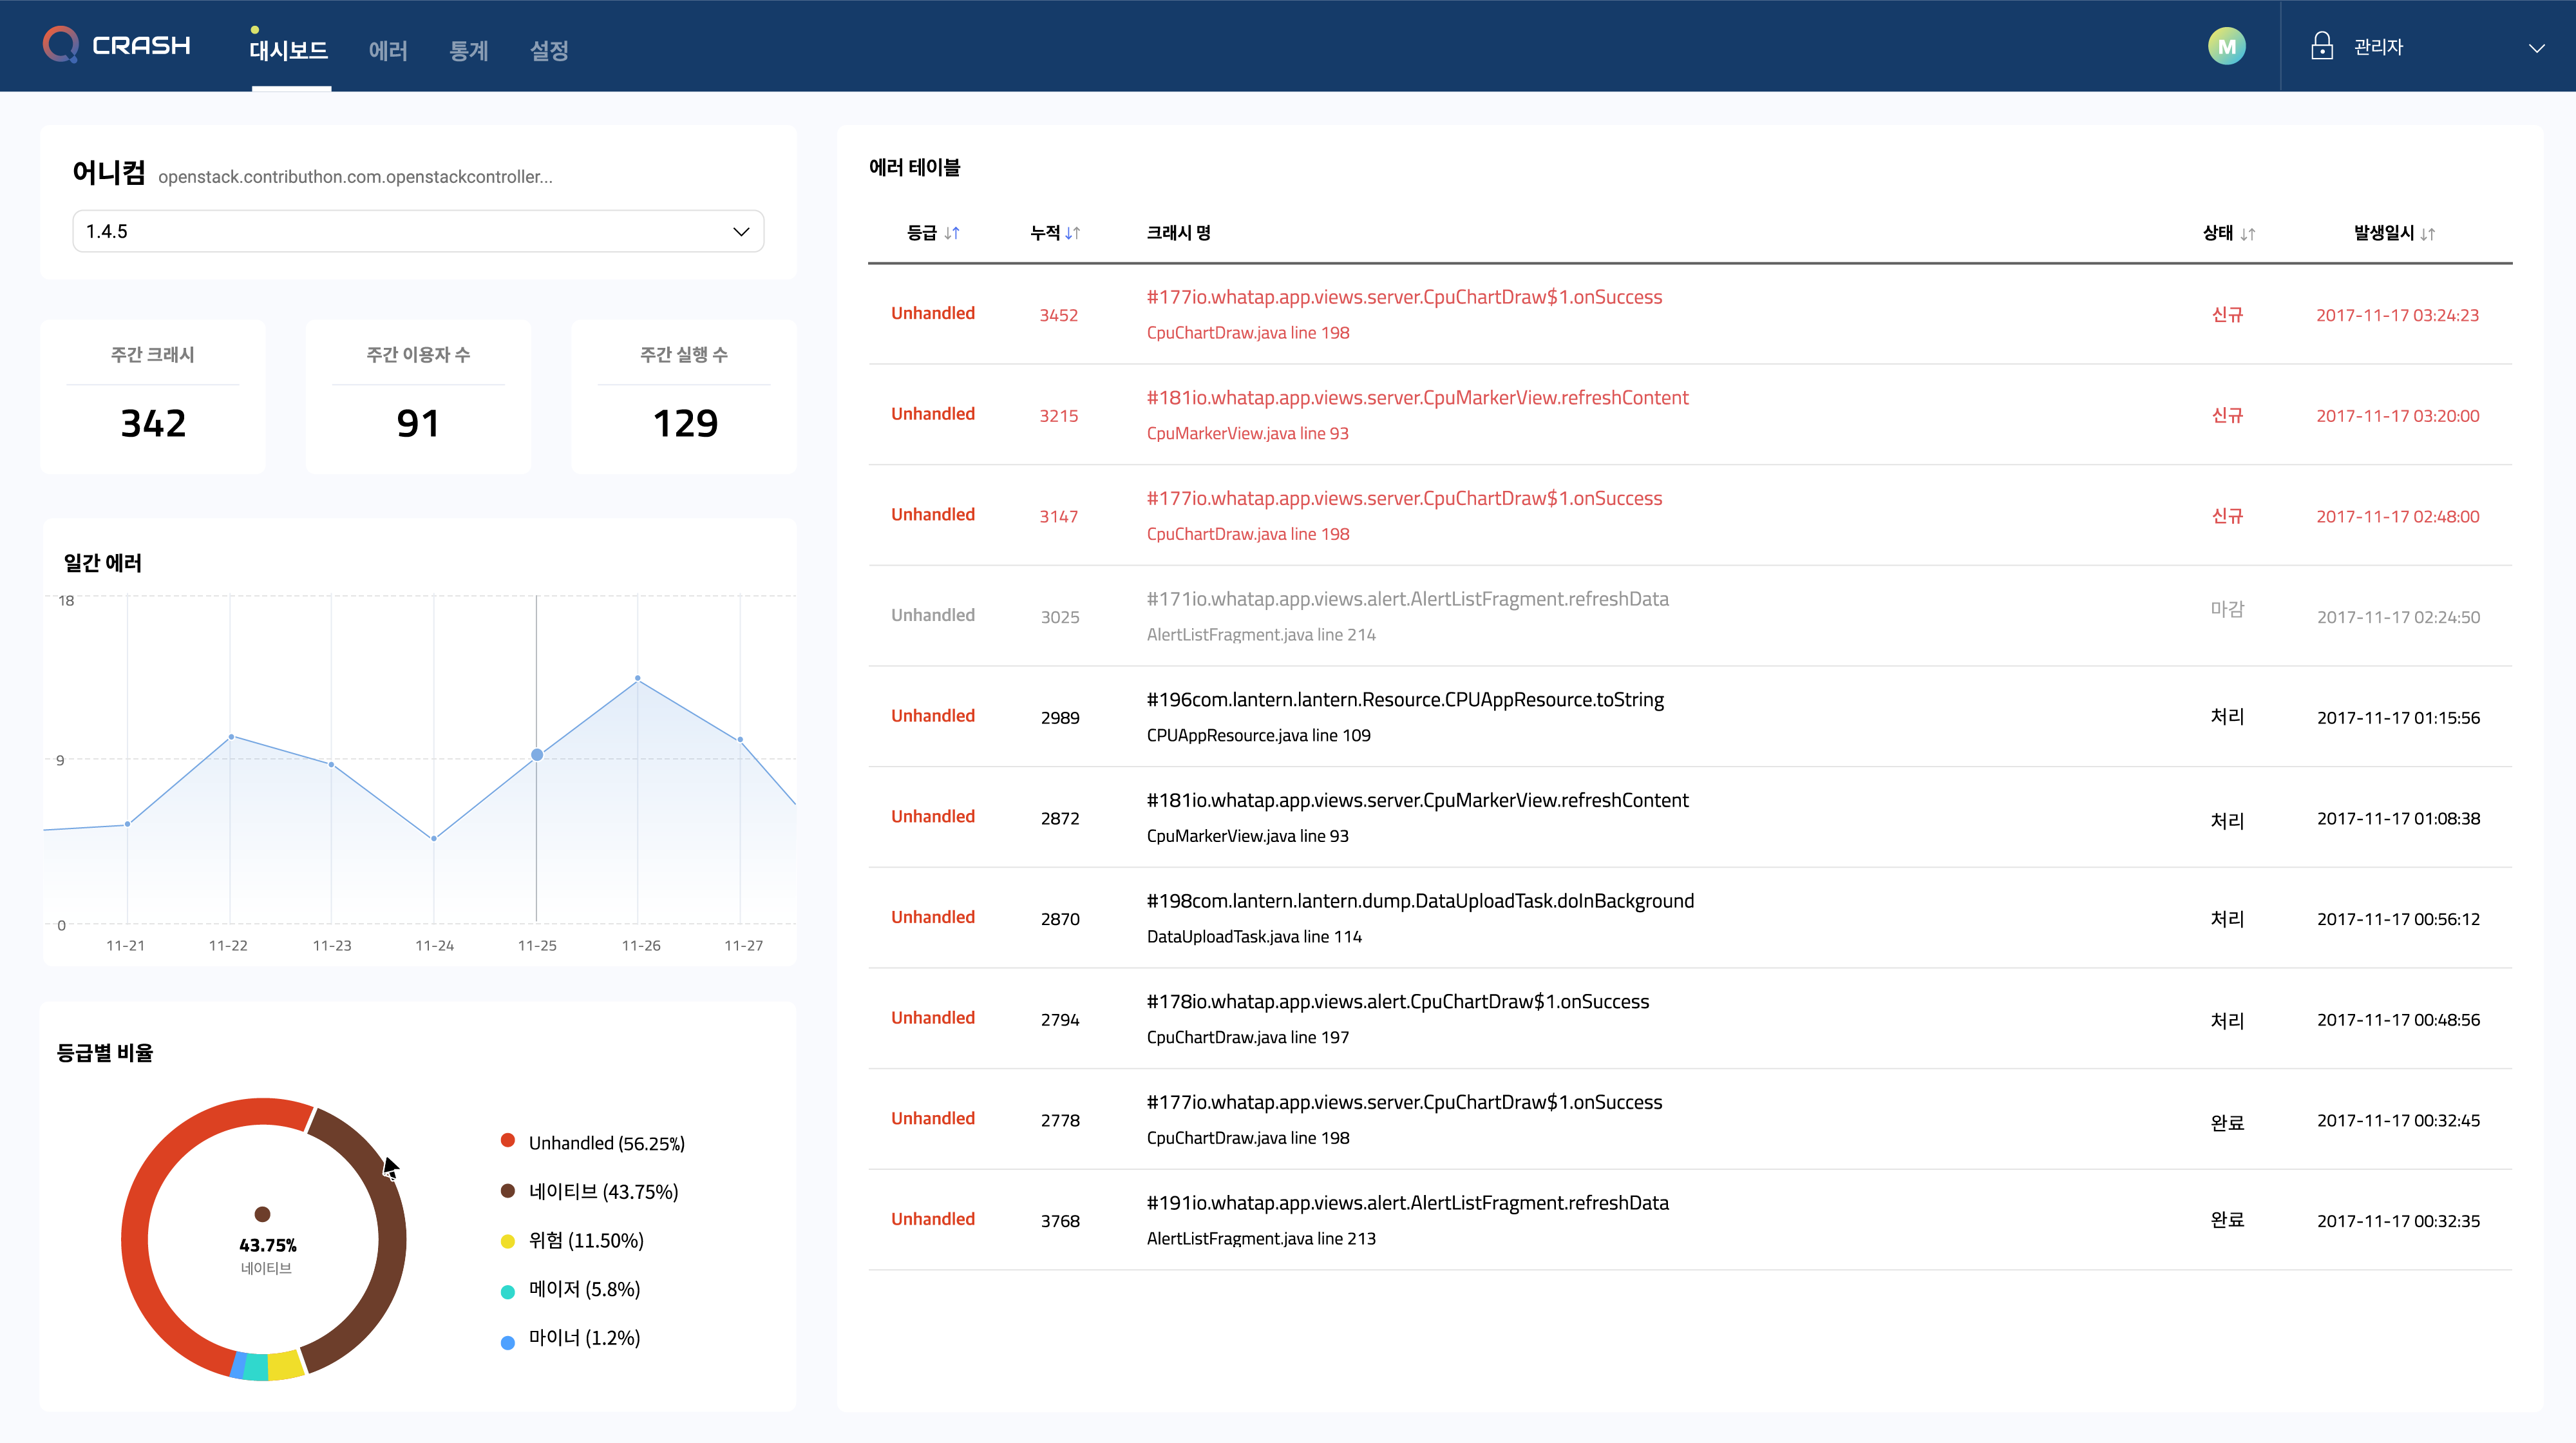Sort table by 등급 column arrows
This screenshot has width=2576, height=1443.
pos(952,233)
